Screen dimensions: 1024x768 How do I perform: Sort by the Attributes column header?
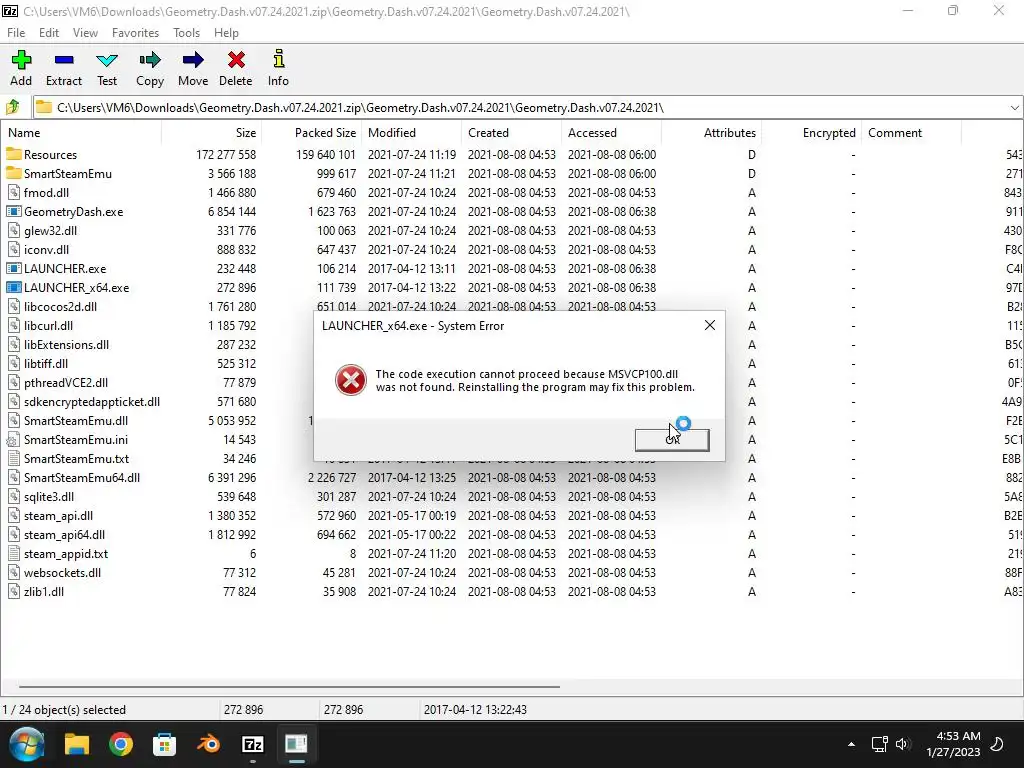point(711,133)
